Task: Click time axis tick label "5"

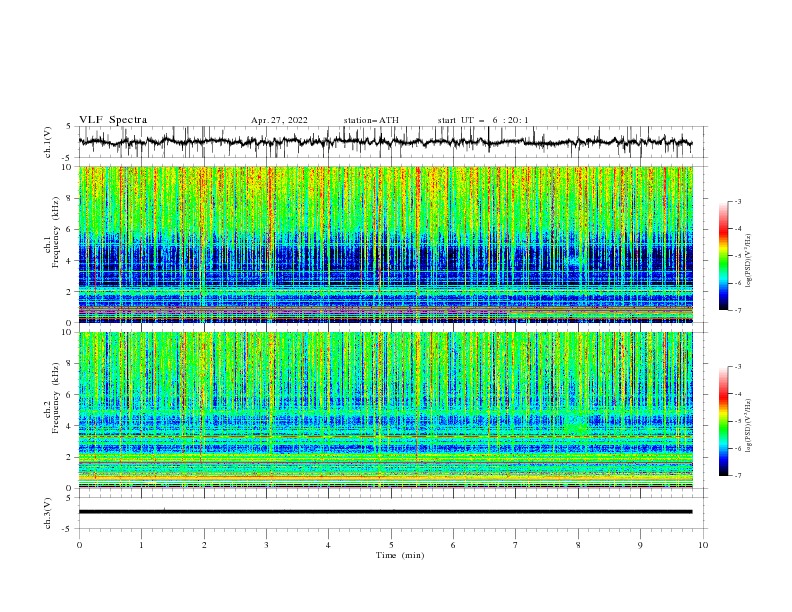Action: click(x=391, y=546)
